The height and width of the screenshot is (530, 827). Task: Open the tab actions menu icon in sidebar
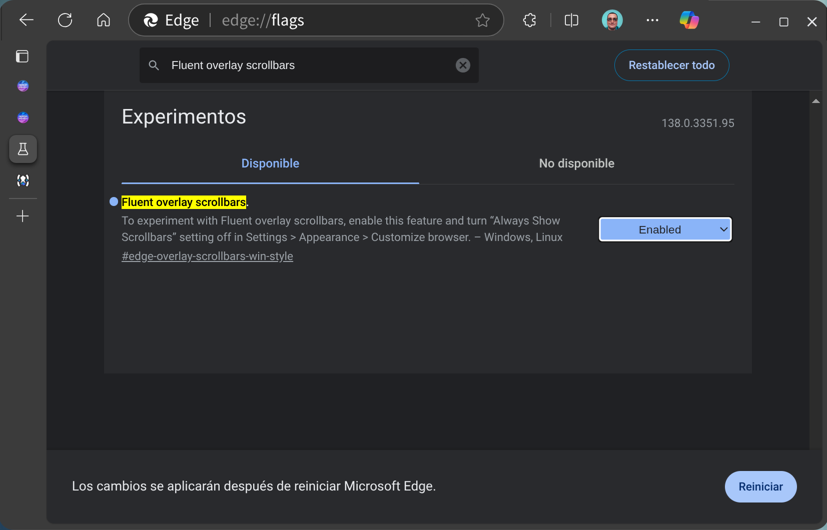[x=22, y=56]
